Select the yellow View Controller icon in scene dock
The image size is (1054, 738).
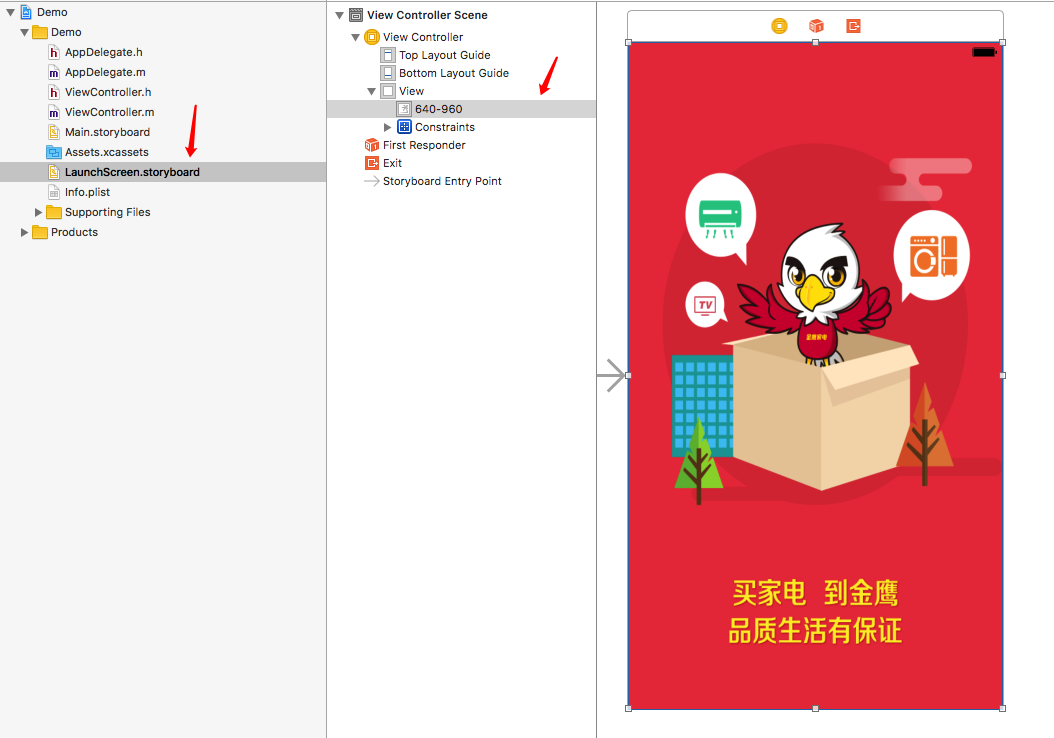click(370, 36)
